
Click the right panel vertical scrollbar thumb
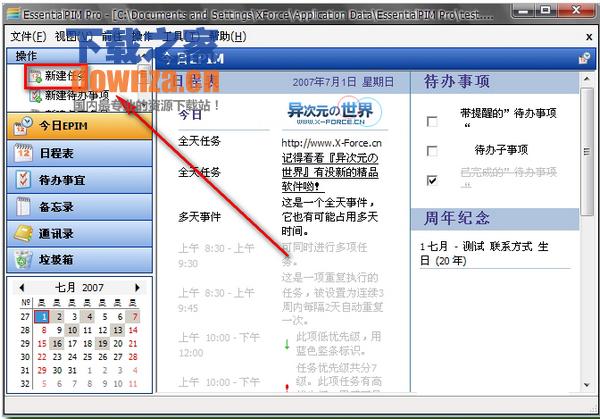[x=587, y=152]
